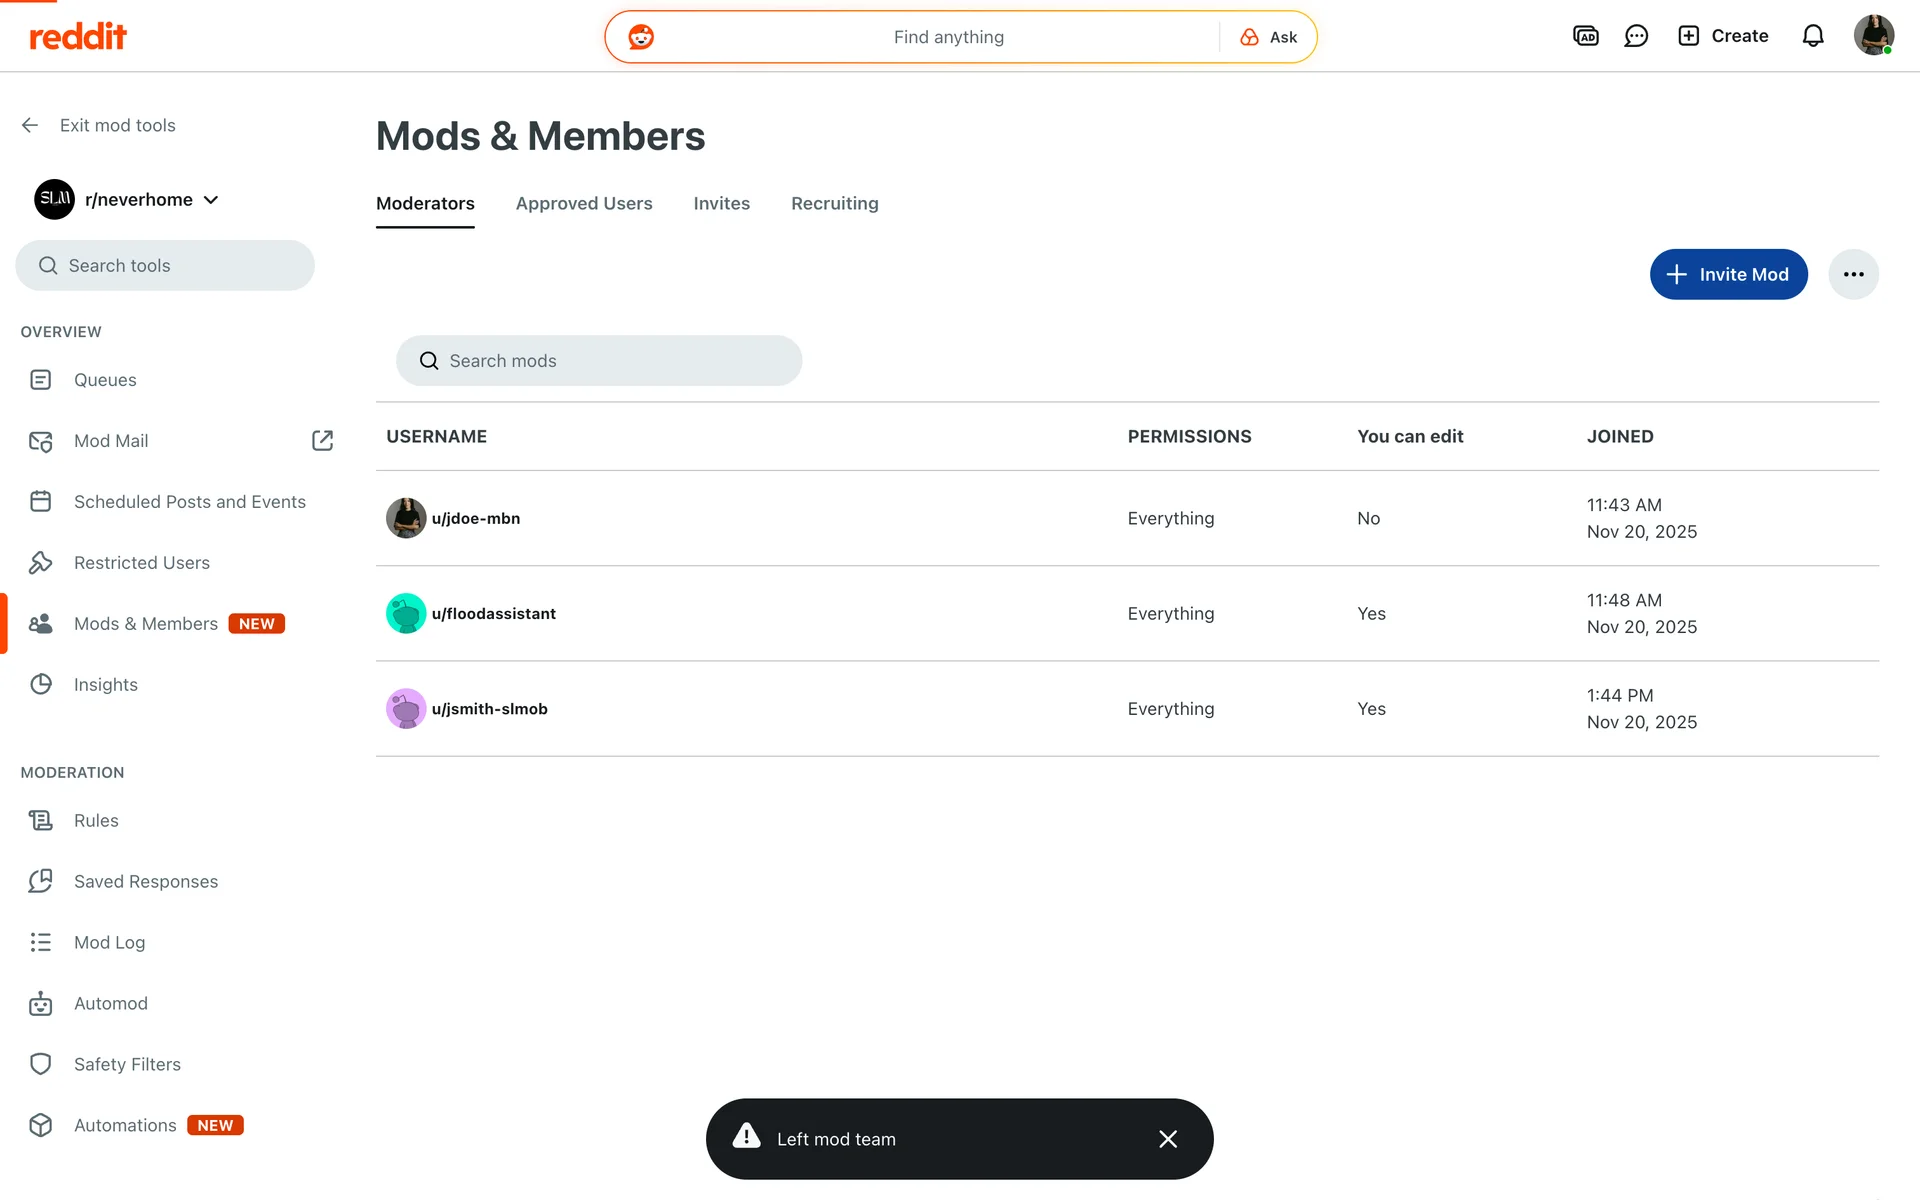Open the notifications bell
Image resolution: width=1920 pixels, height=1200 pixels.
pyautogui.click(x=1812, y=36)
